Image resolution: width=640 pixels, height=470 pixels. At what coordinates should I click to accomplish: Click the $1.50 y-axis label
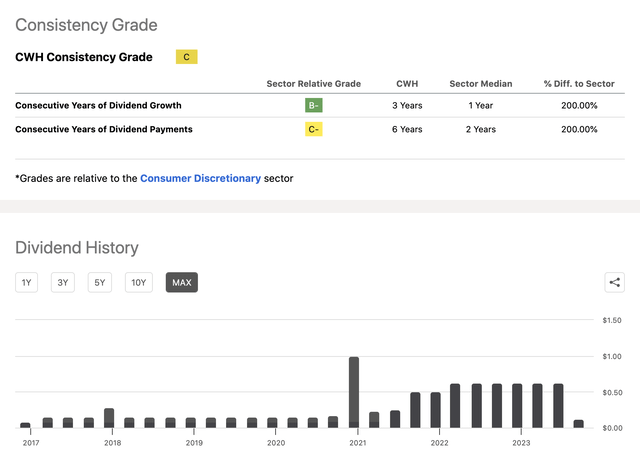(612, 320)
